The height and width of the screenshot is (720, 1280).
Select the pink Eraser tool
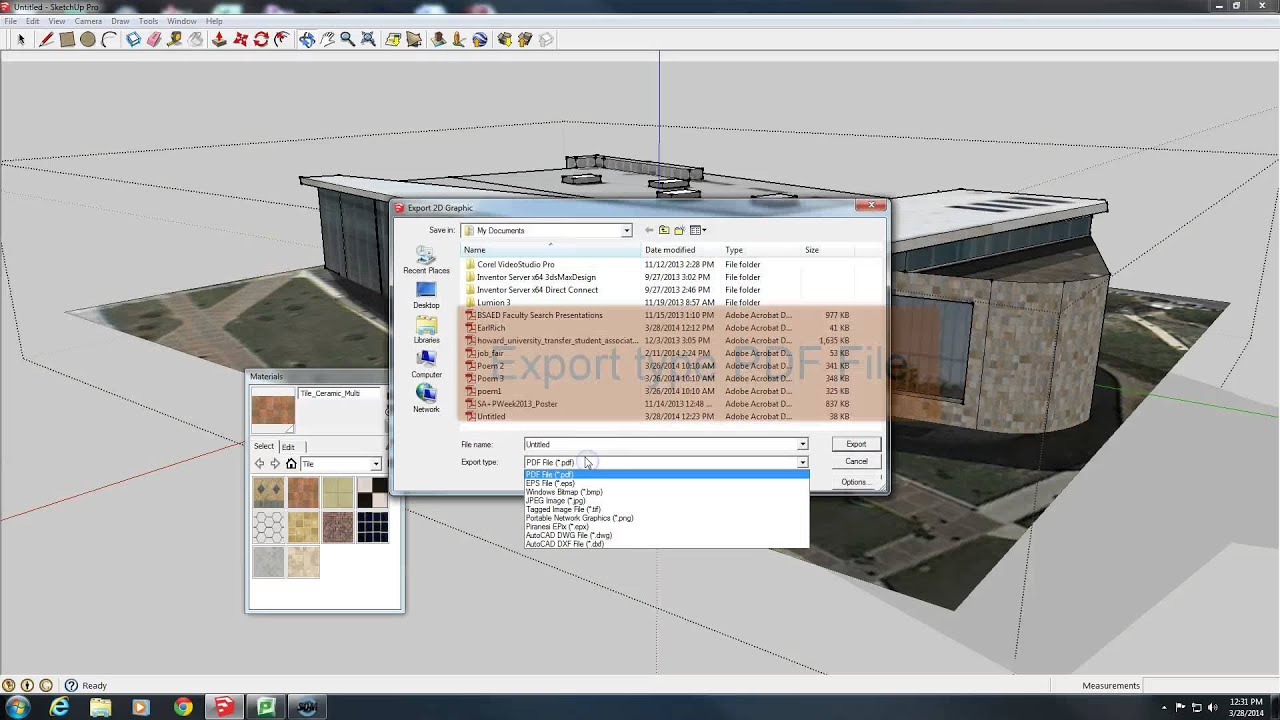tap(154, 39)
